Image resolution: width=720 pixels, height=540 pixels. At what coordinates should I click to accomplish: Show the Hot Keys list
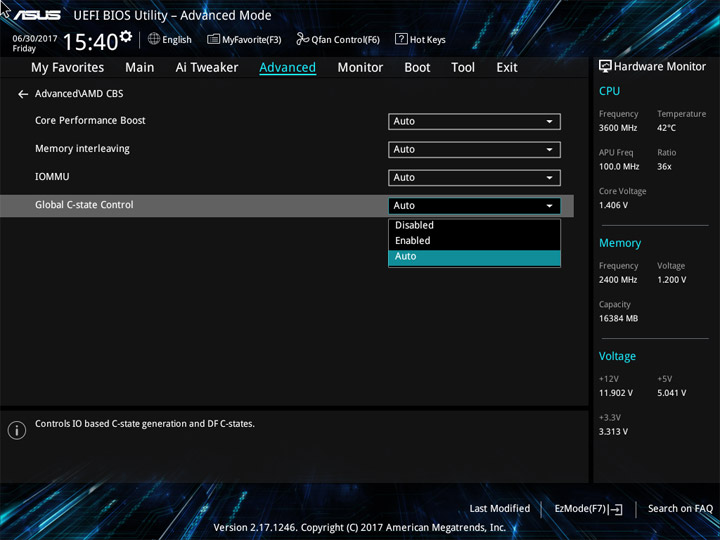[x=420, y=39]
